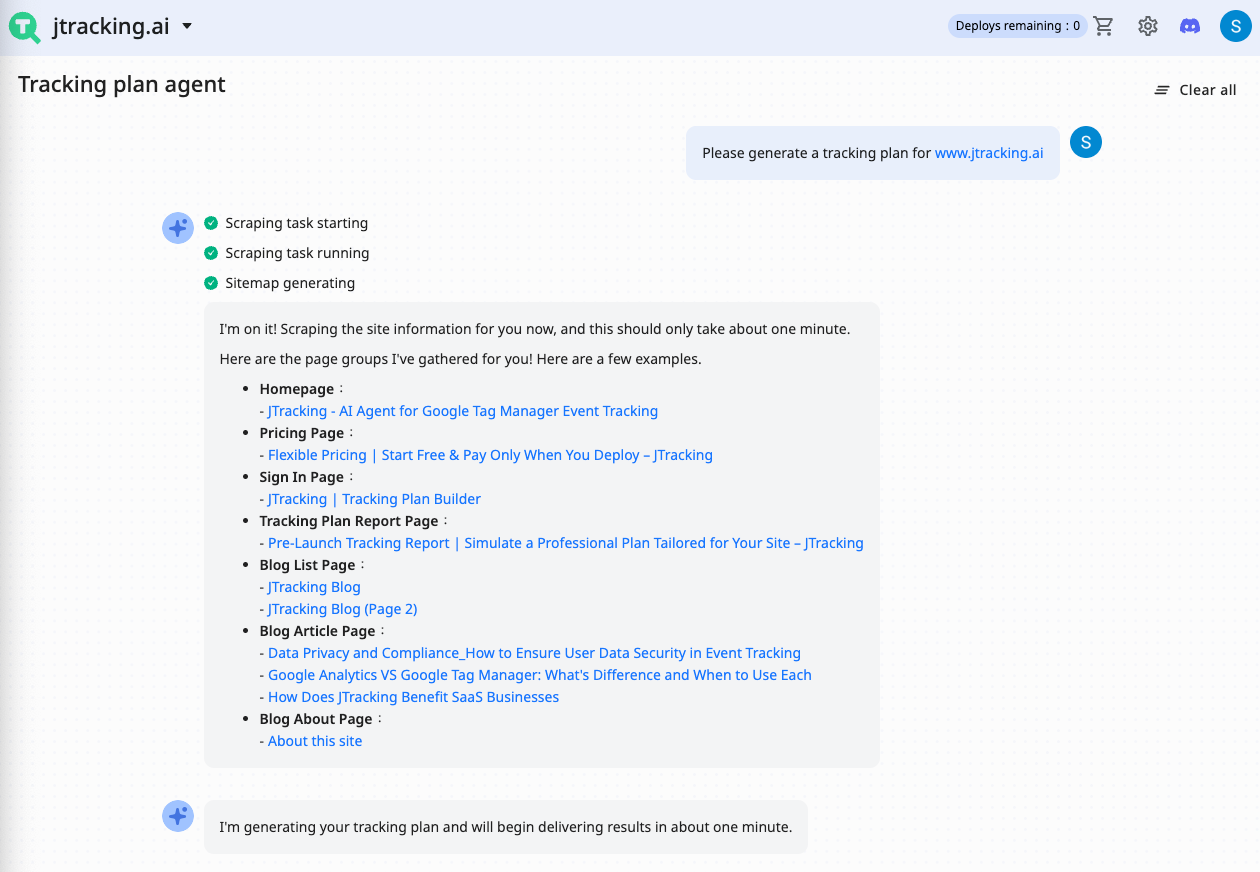This screenshot has width=1260, height=872.
Task: Open the About this site link
Action: coord(315,741)
